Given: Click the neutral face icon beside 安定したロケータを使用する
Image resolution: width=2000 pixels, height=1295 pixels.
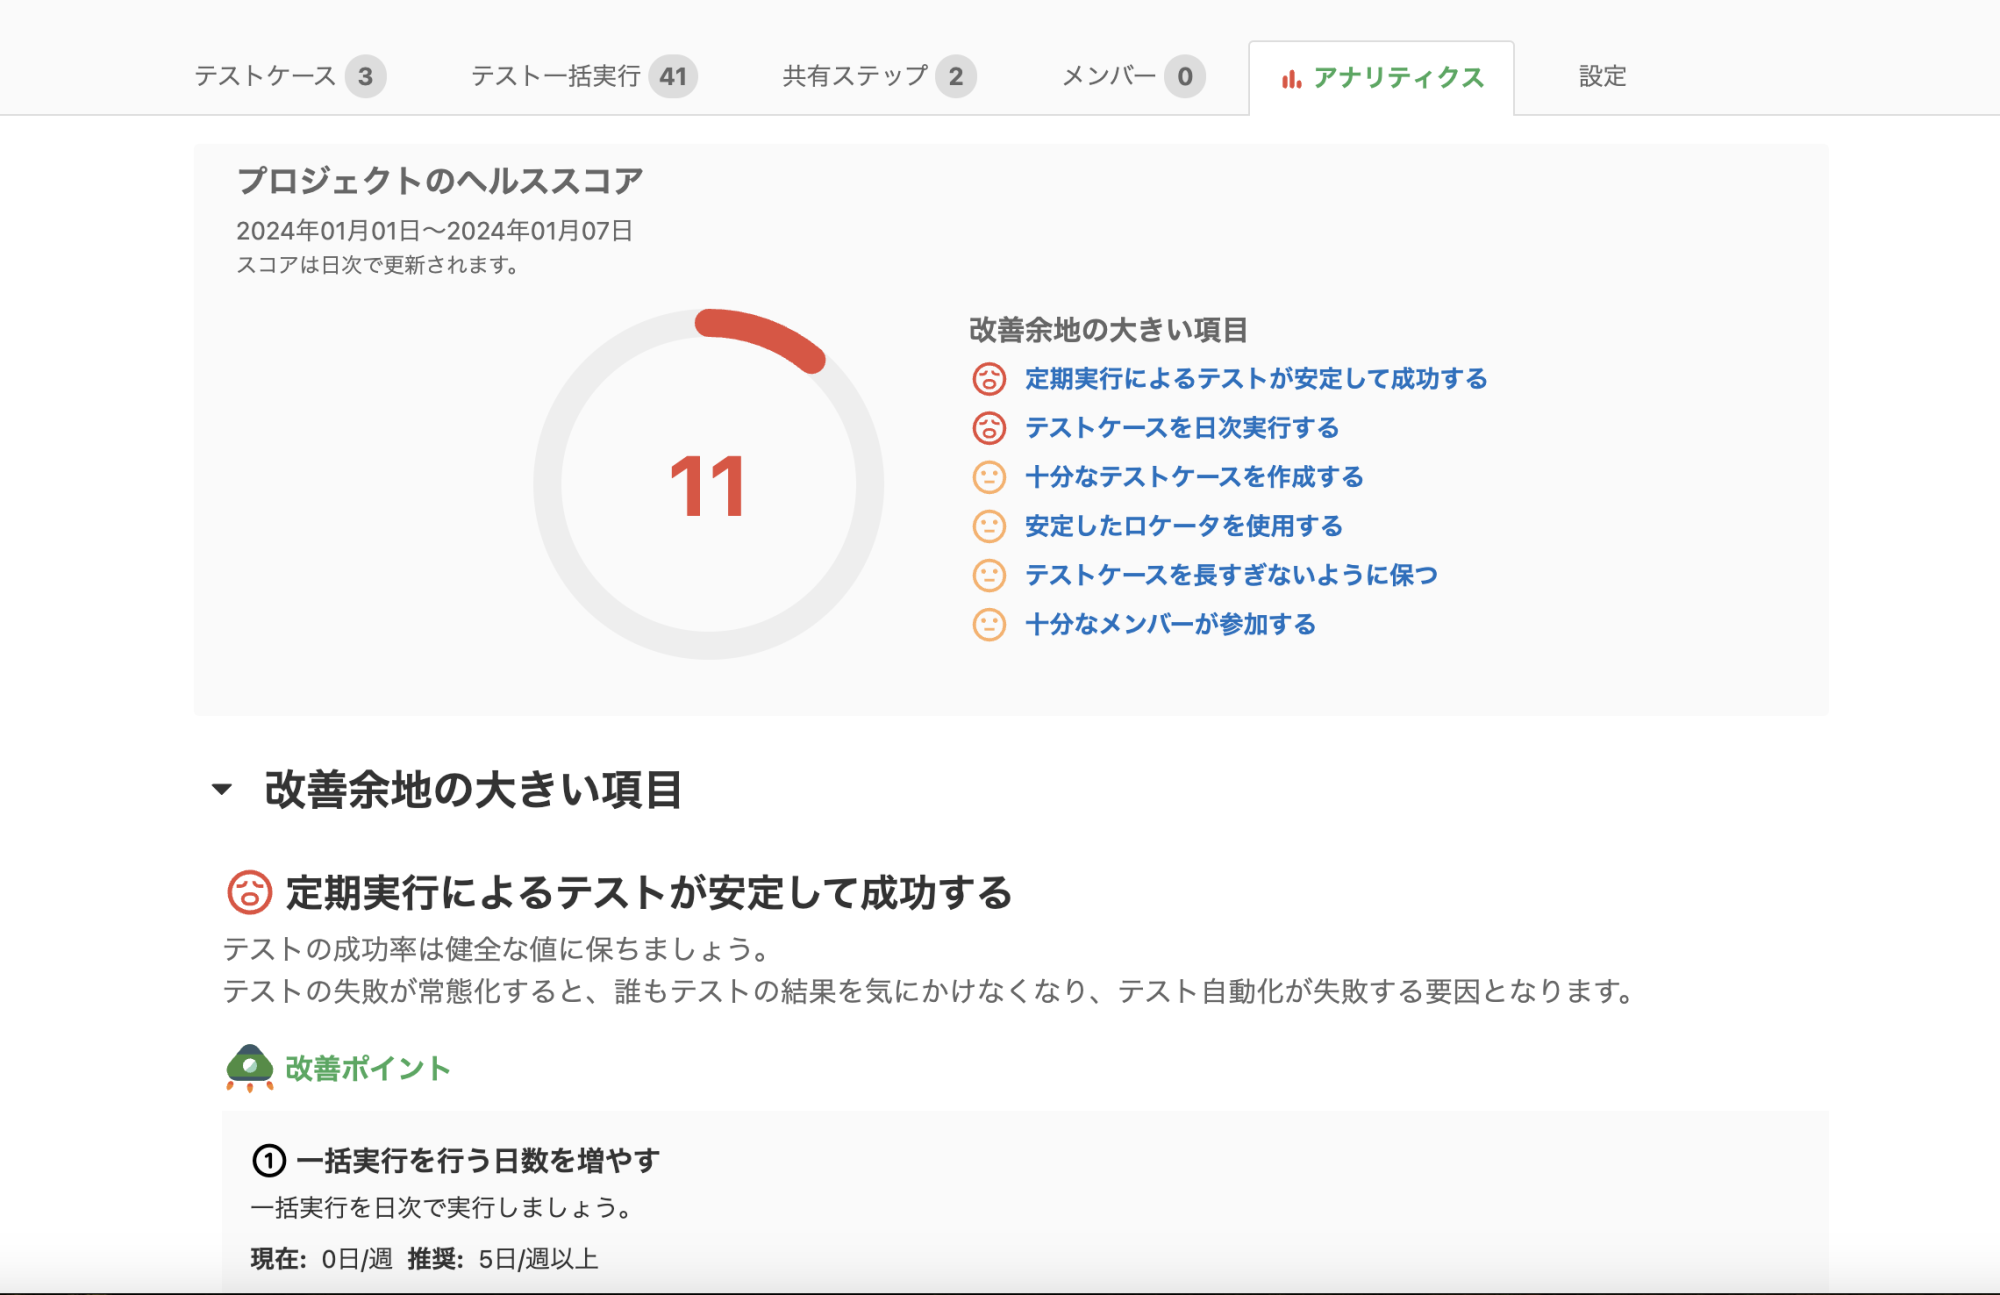Looking at the screenshot, I should pos(989,526).
